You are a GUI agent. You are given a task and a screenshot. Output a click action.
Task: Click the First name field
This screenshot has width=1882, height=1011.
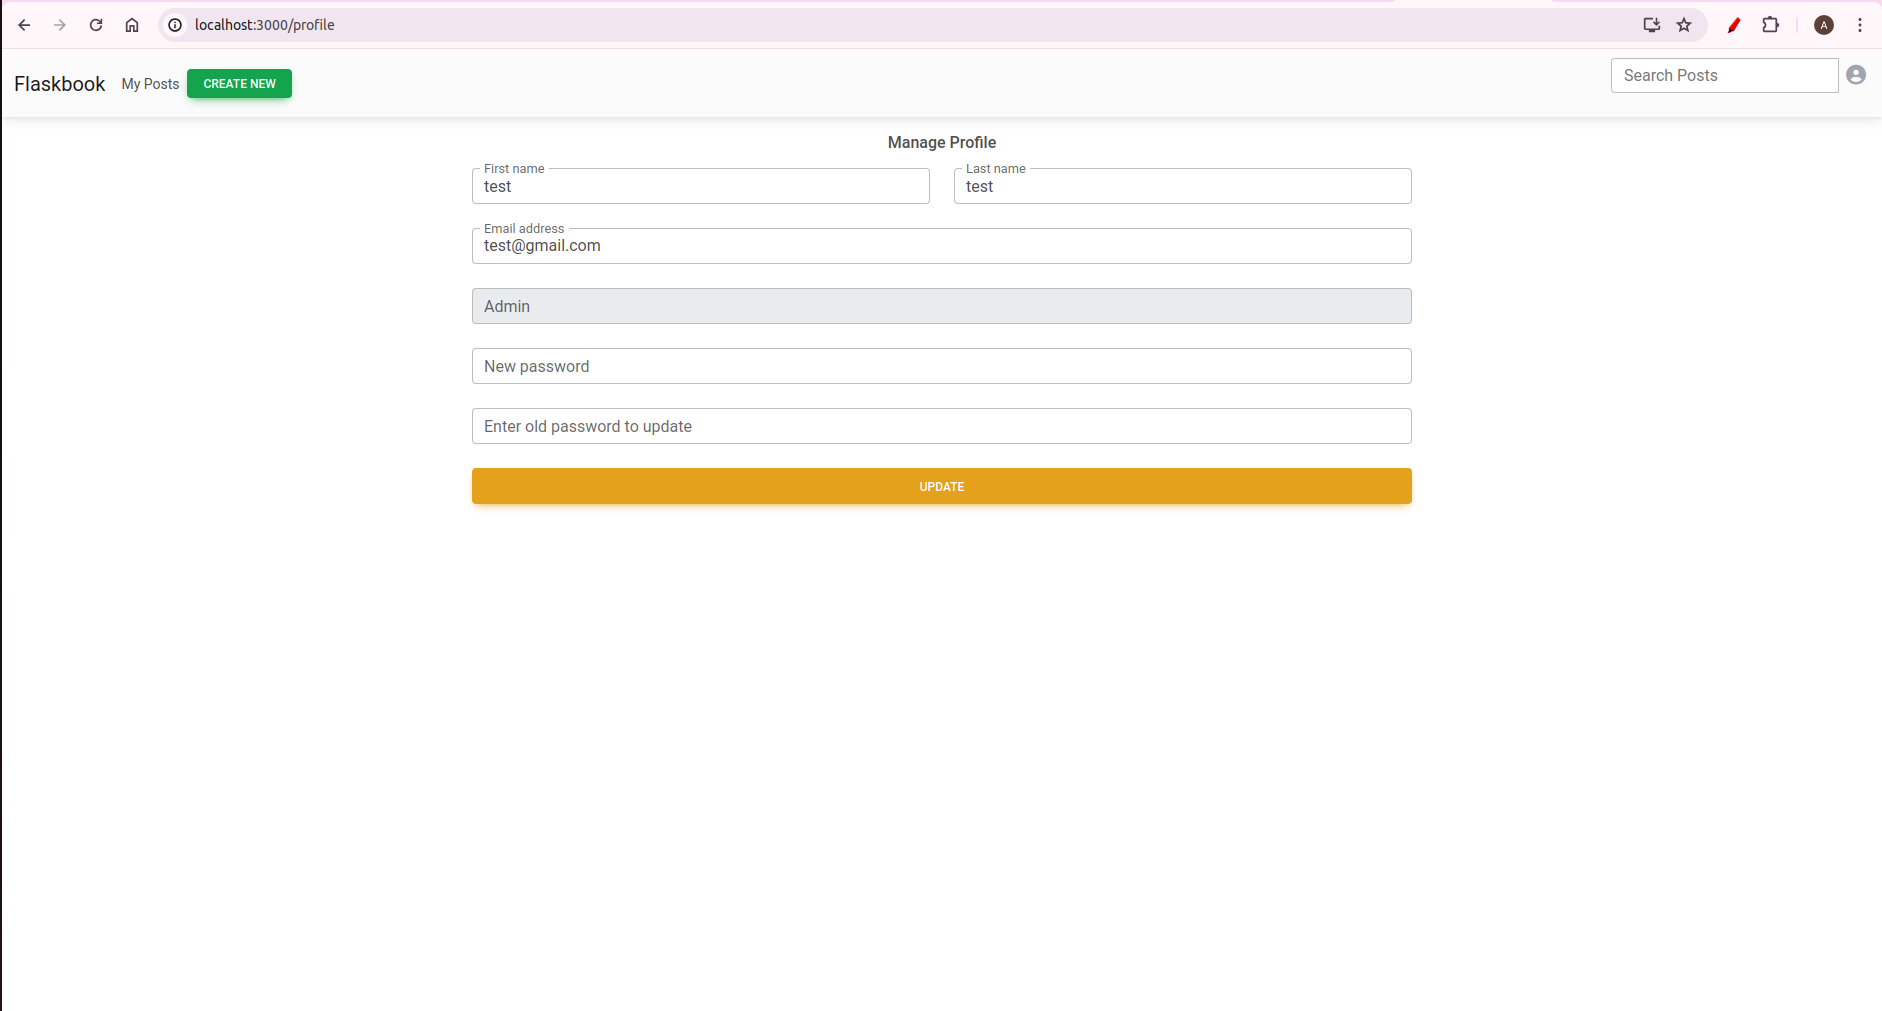point(700,186)
